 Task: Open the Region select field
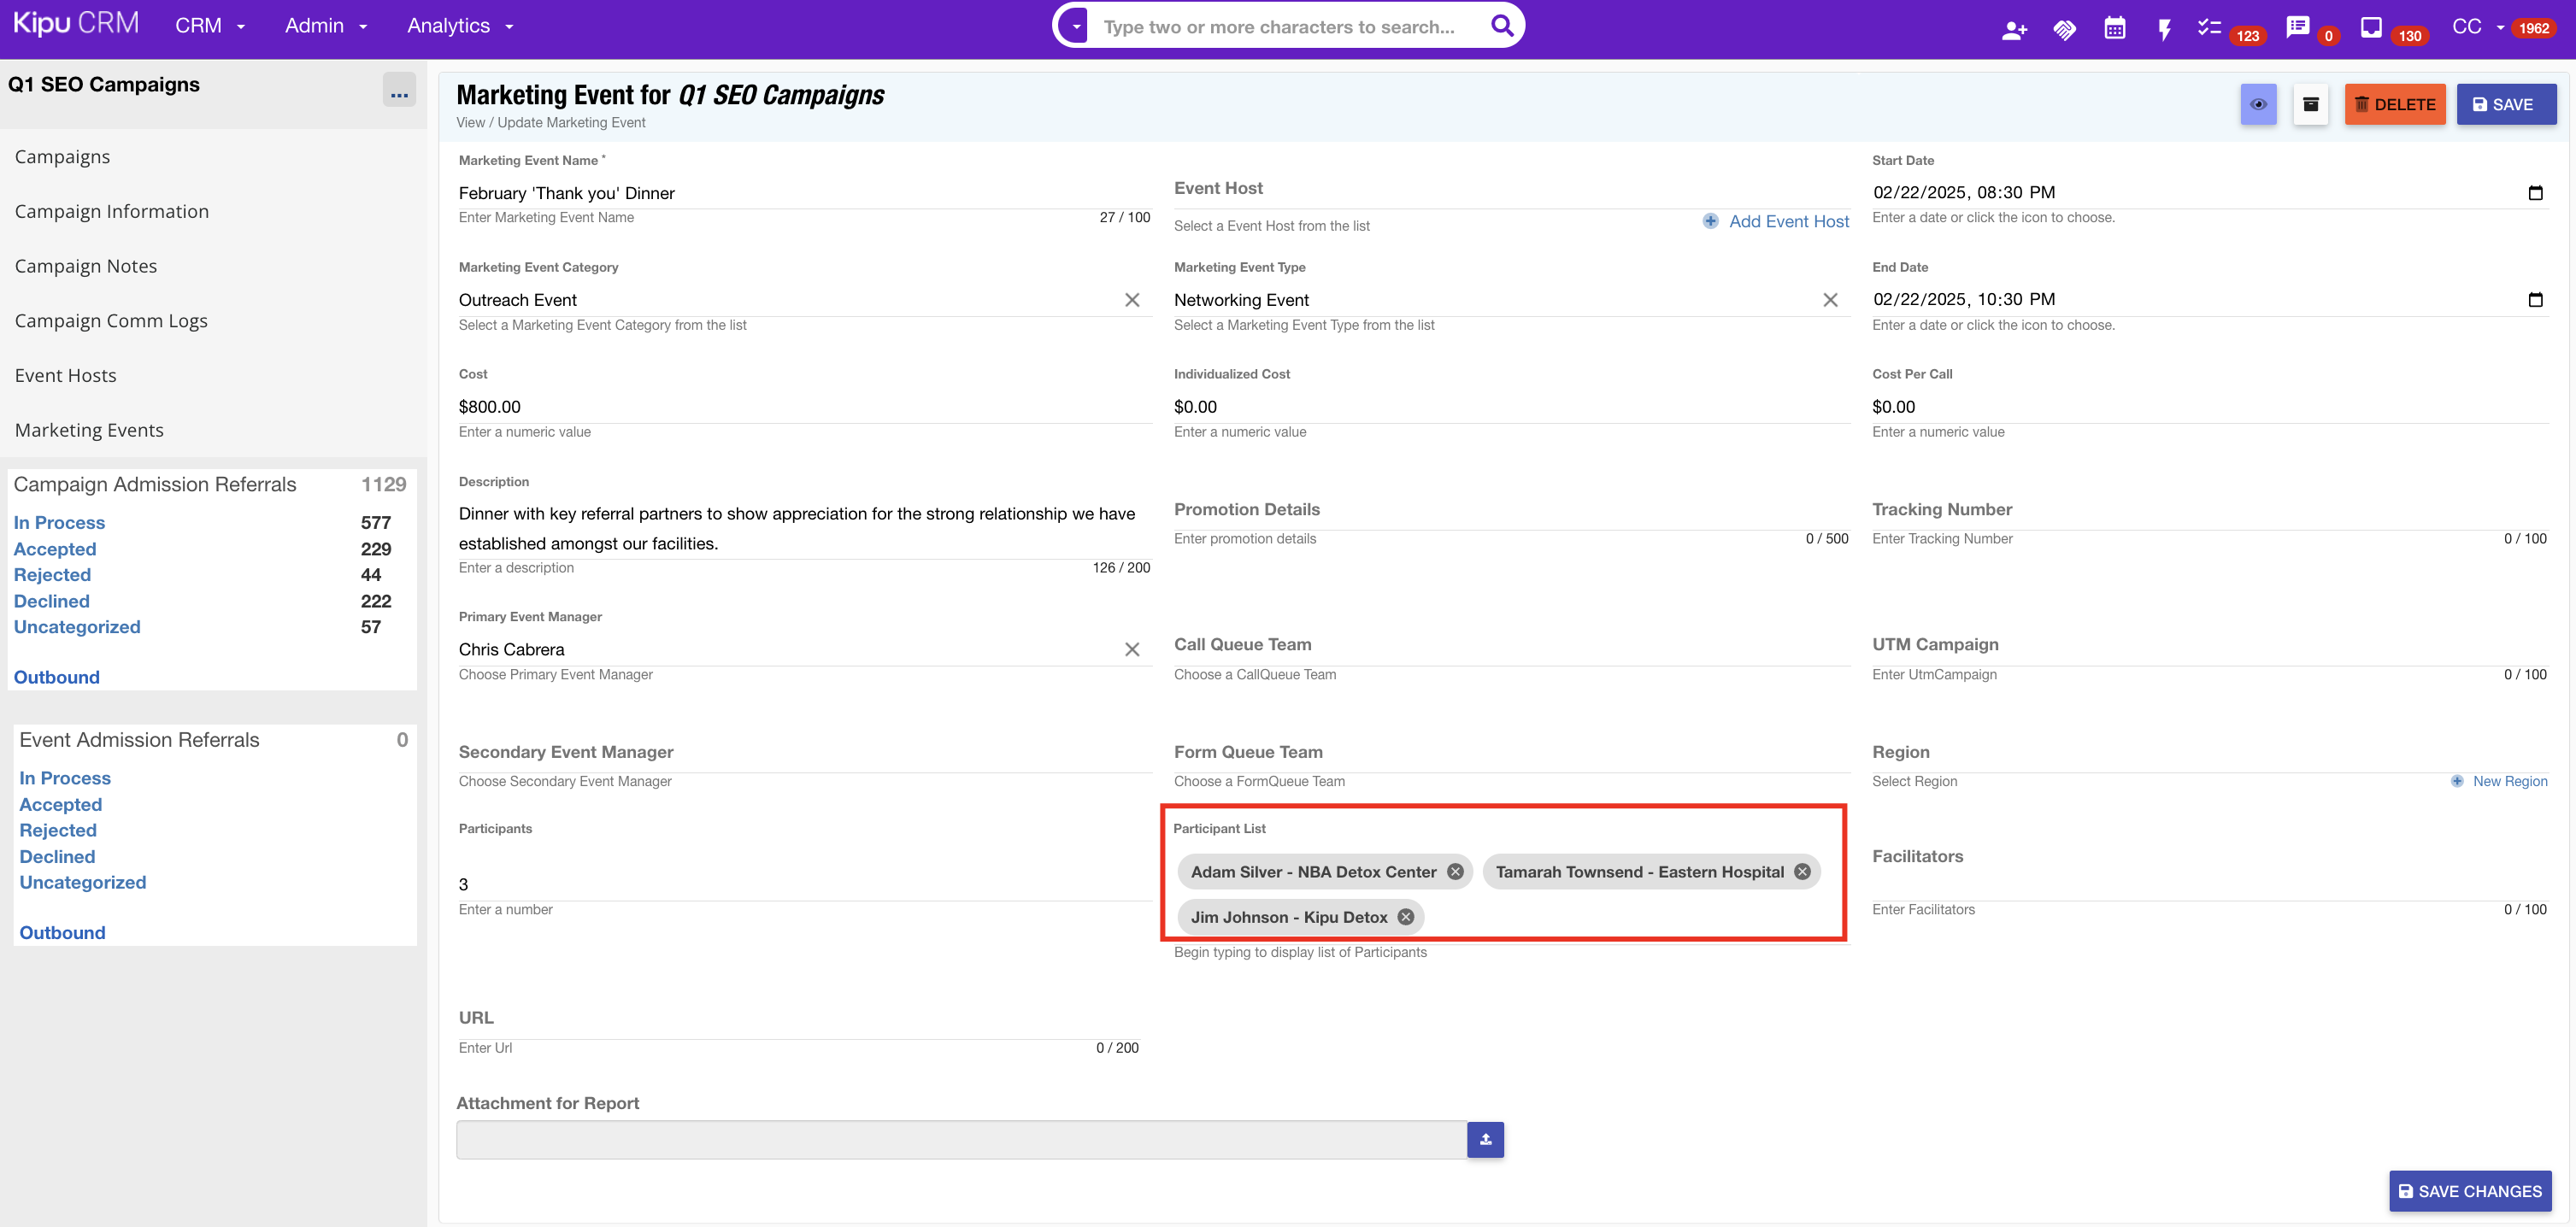point(2209,753)
